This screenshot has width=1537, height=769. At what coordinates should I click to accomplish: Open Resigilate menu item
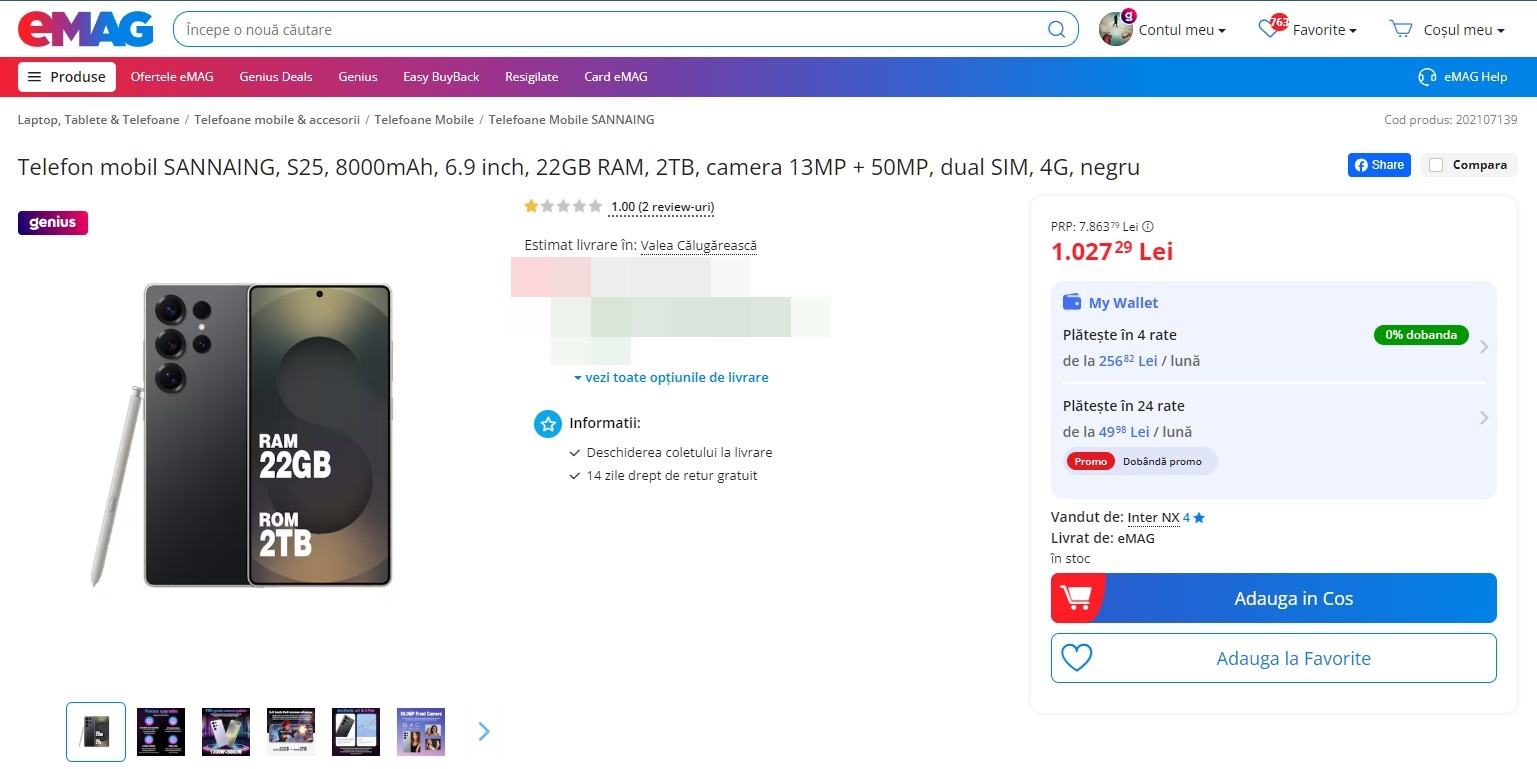(x=531, y=77)
